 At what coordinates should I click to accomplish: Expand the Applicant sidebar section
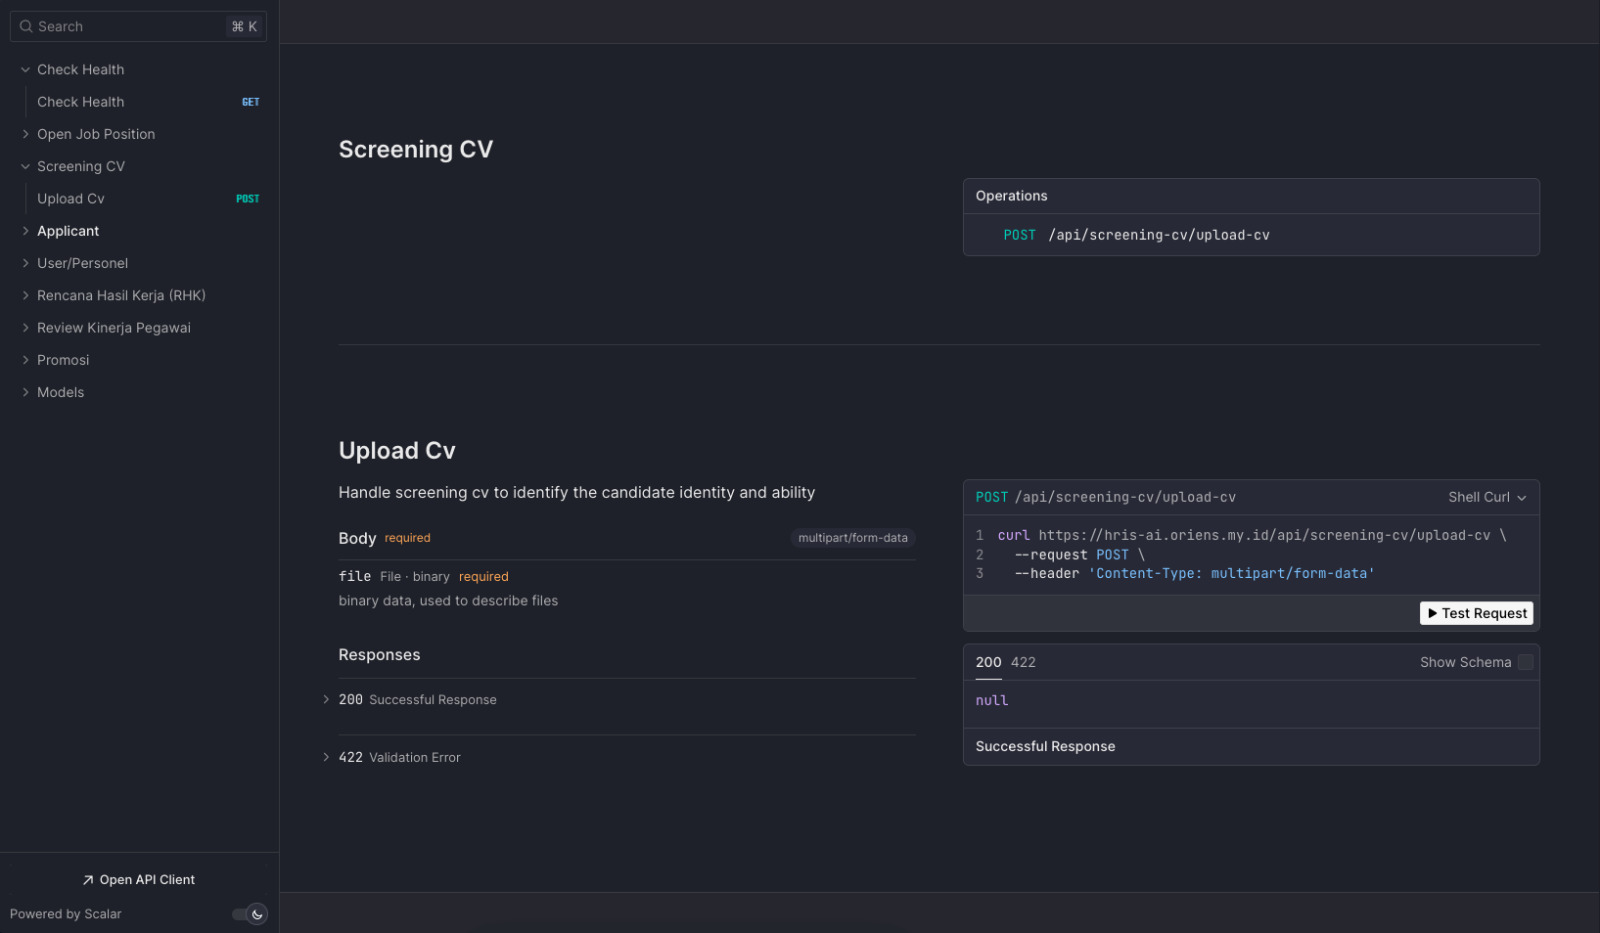coord(68,231)
